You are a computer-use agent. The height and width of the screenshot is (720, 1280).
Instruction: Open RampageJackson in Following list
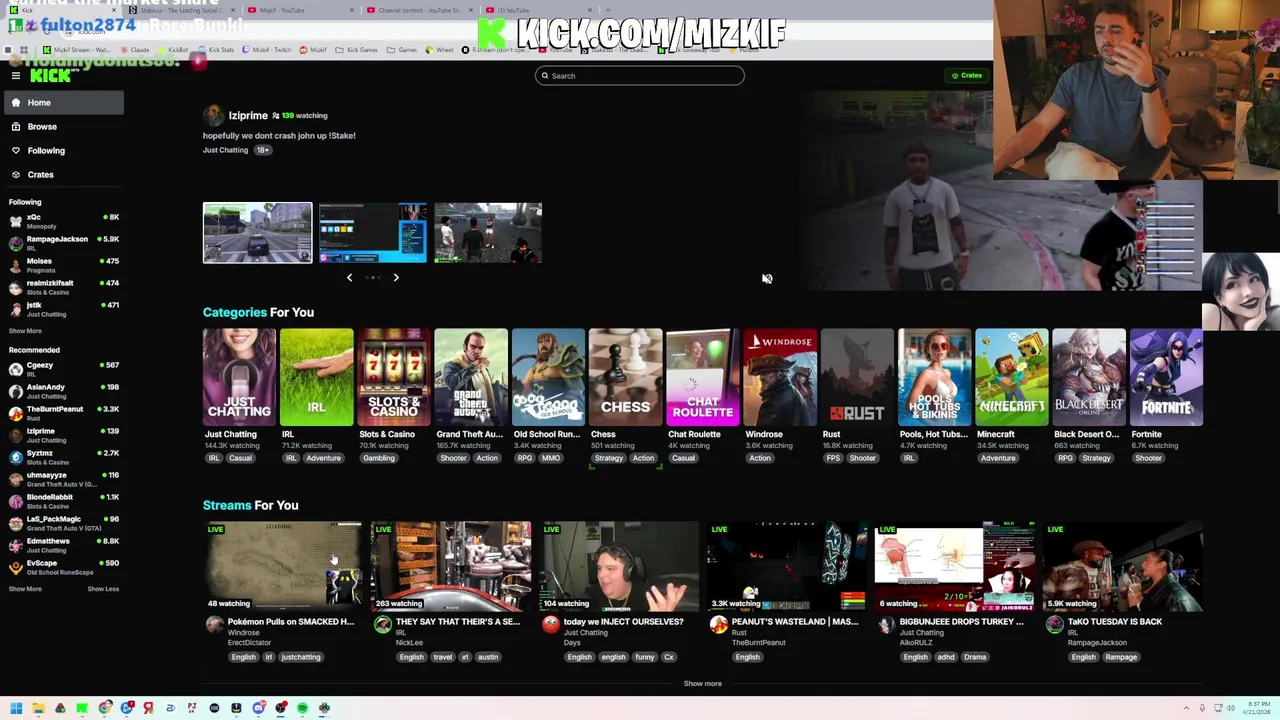point(64,243)
